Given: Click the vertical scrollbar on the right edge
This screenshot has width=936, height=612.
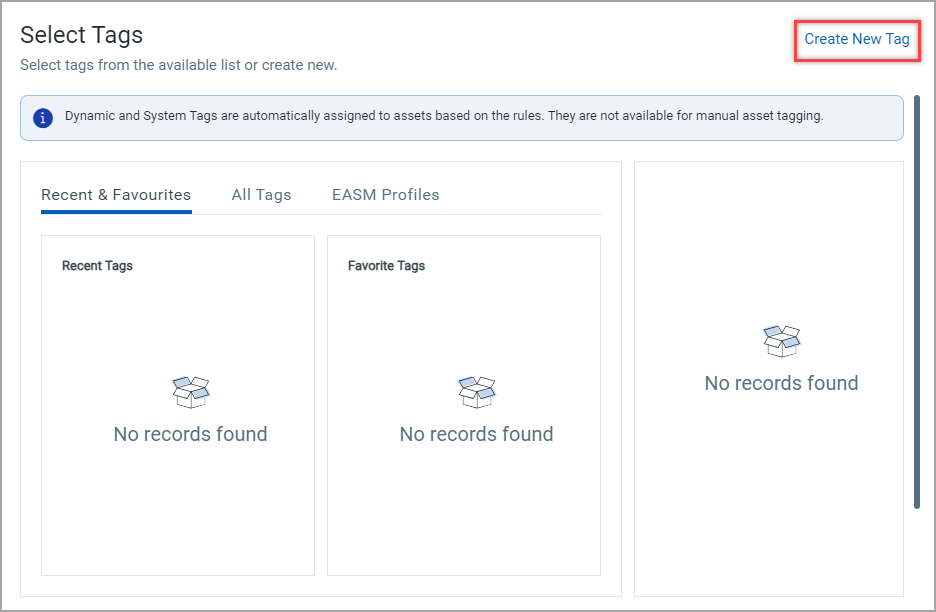Looking at the screenshot, I should pyautogui.click(x=916, y=300).
